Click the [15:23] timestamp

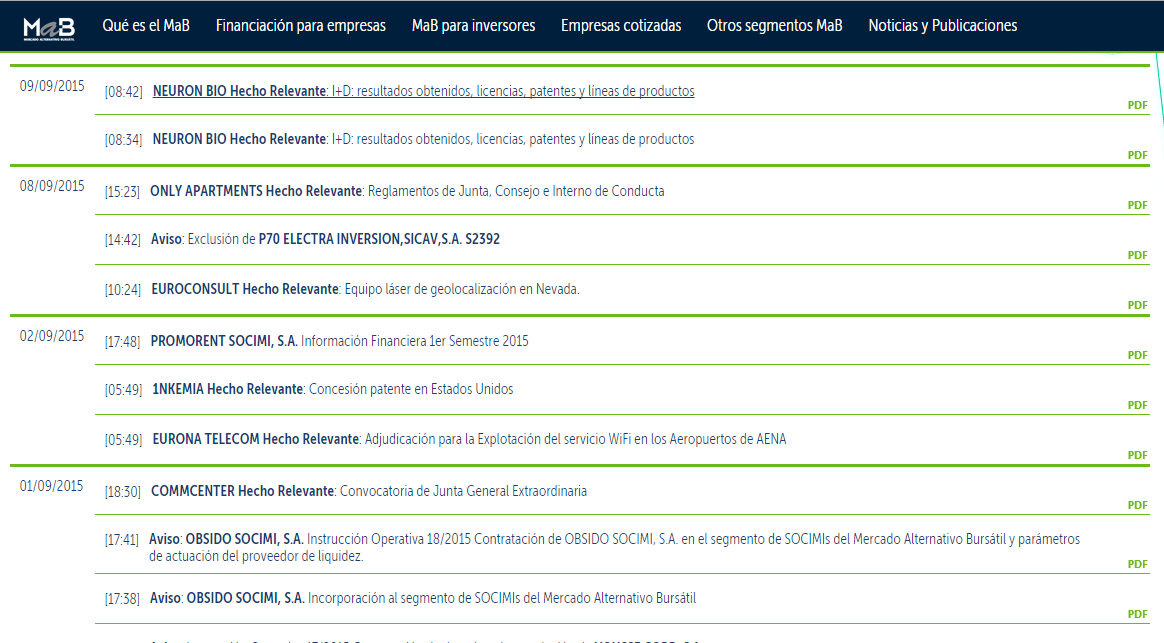point(122,192)
